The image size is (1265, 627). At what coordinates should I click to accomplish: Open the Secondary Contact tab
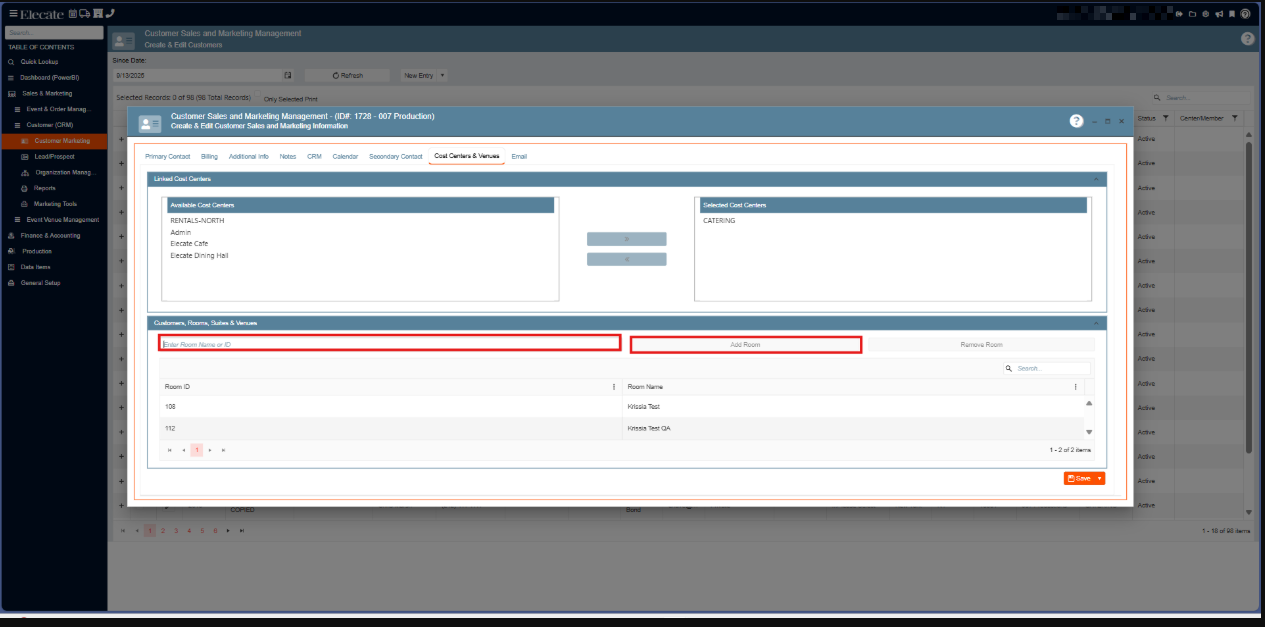point(395,157)
